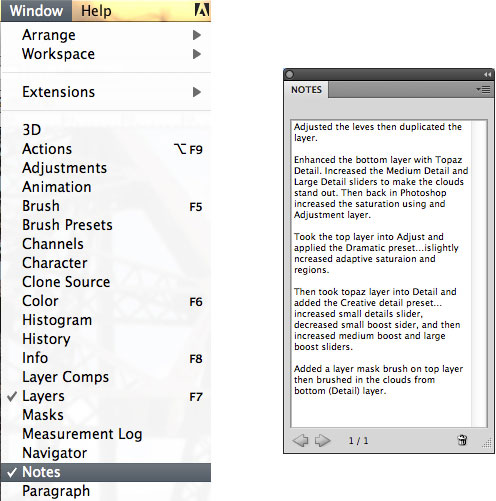496x501 pixels.
Task: Select Clone Source menu item
Action: tap(106, 282)
